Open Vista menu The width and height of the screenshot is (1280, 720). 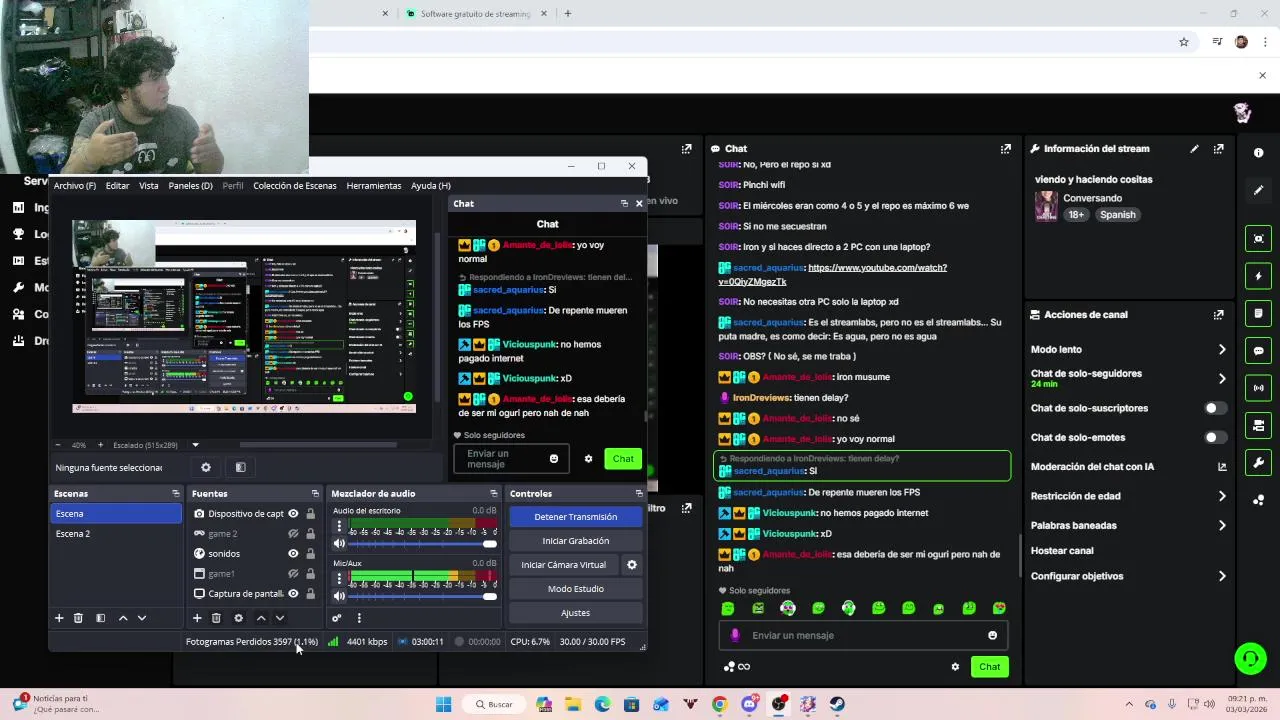click(149, 186)
